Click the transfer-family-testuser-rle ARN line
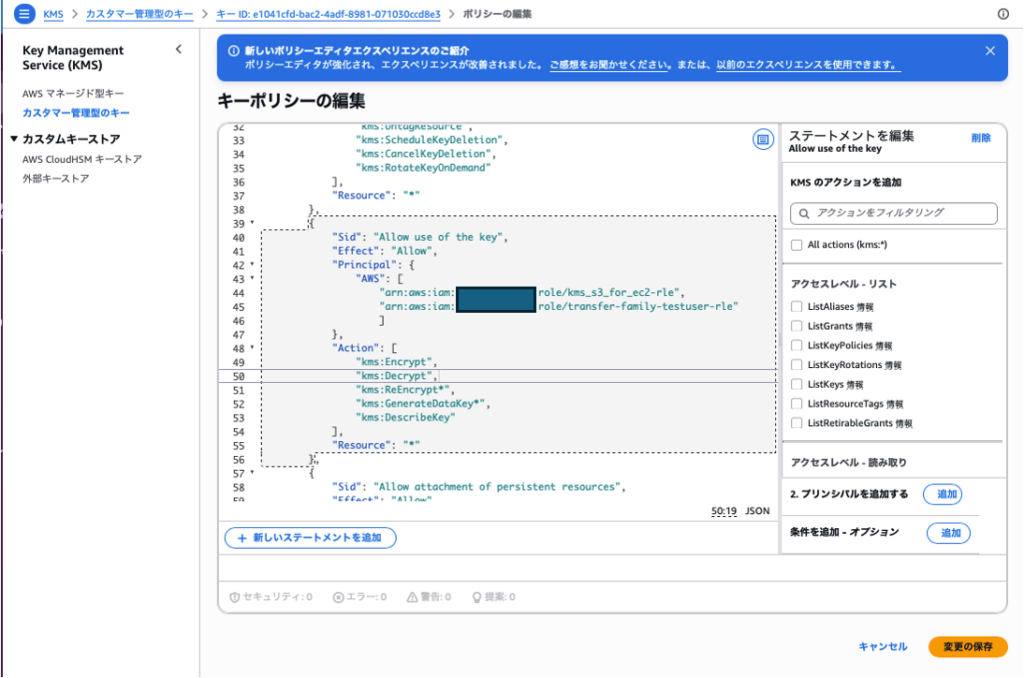 tap(558, 306)
